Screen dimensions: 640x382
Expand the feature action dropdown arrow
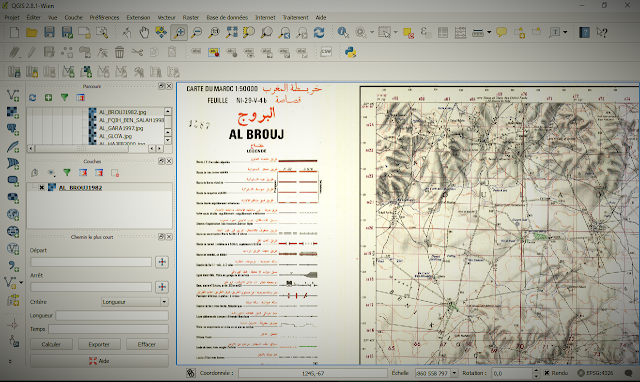point(372,32)
